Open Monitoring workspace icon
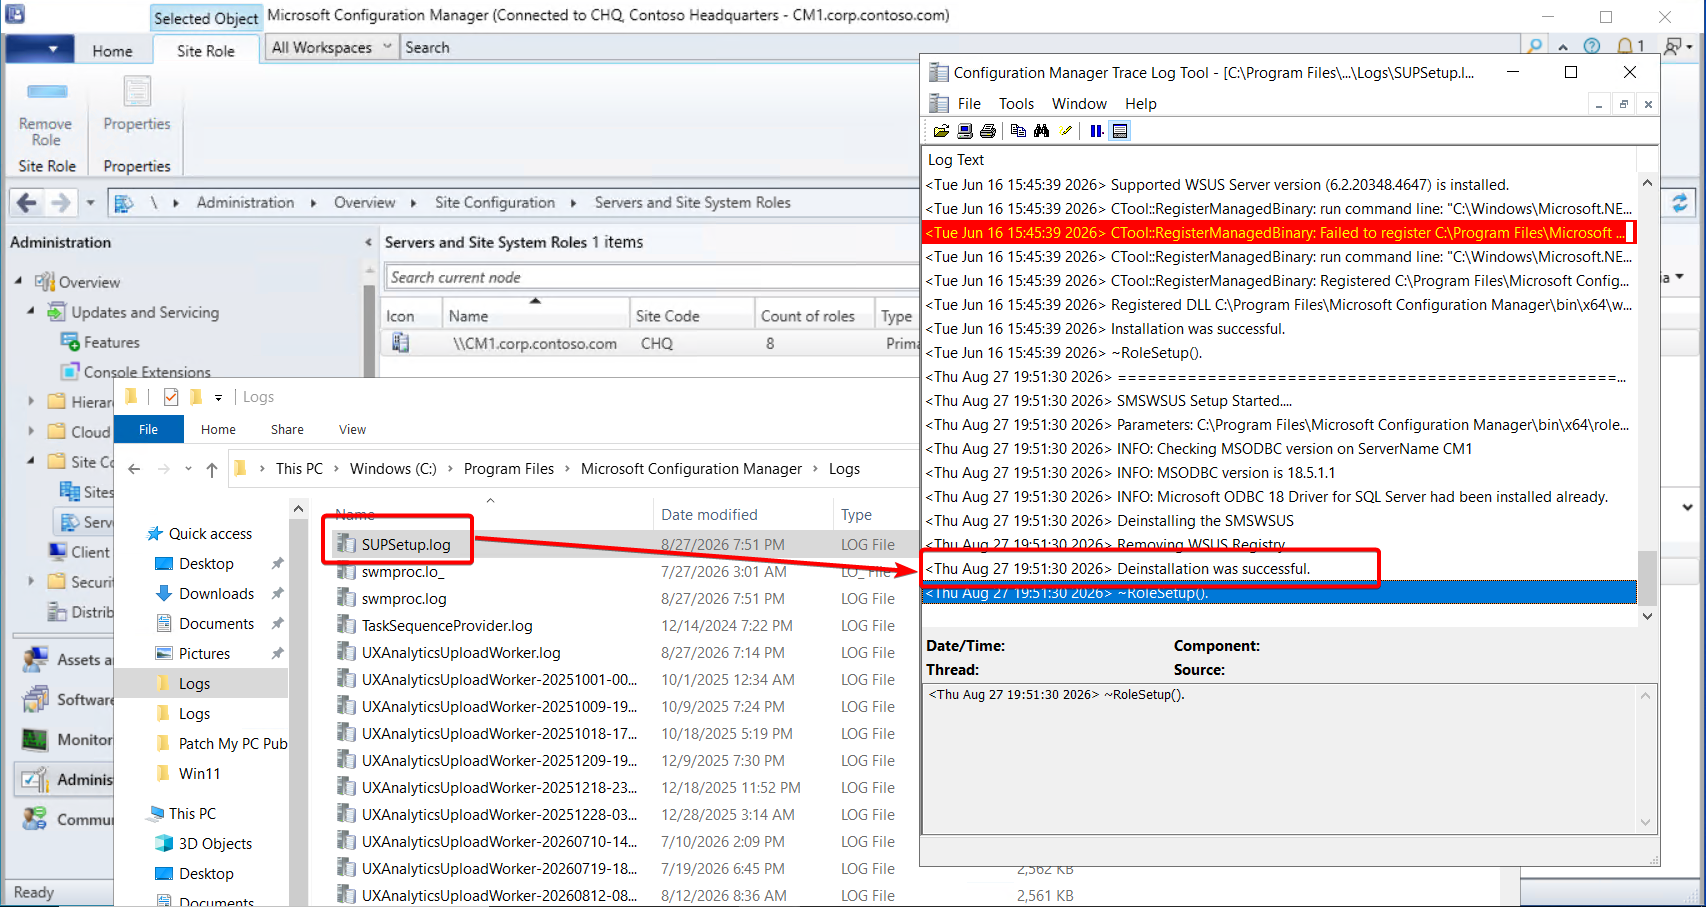Screen dimensions: 1706x907 [35, 739]
